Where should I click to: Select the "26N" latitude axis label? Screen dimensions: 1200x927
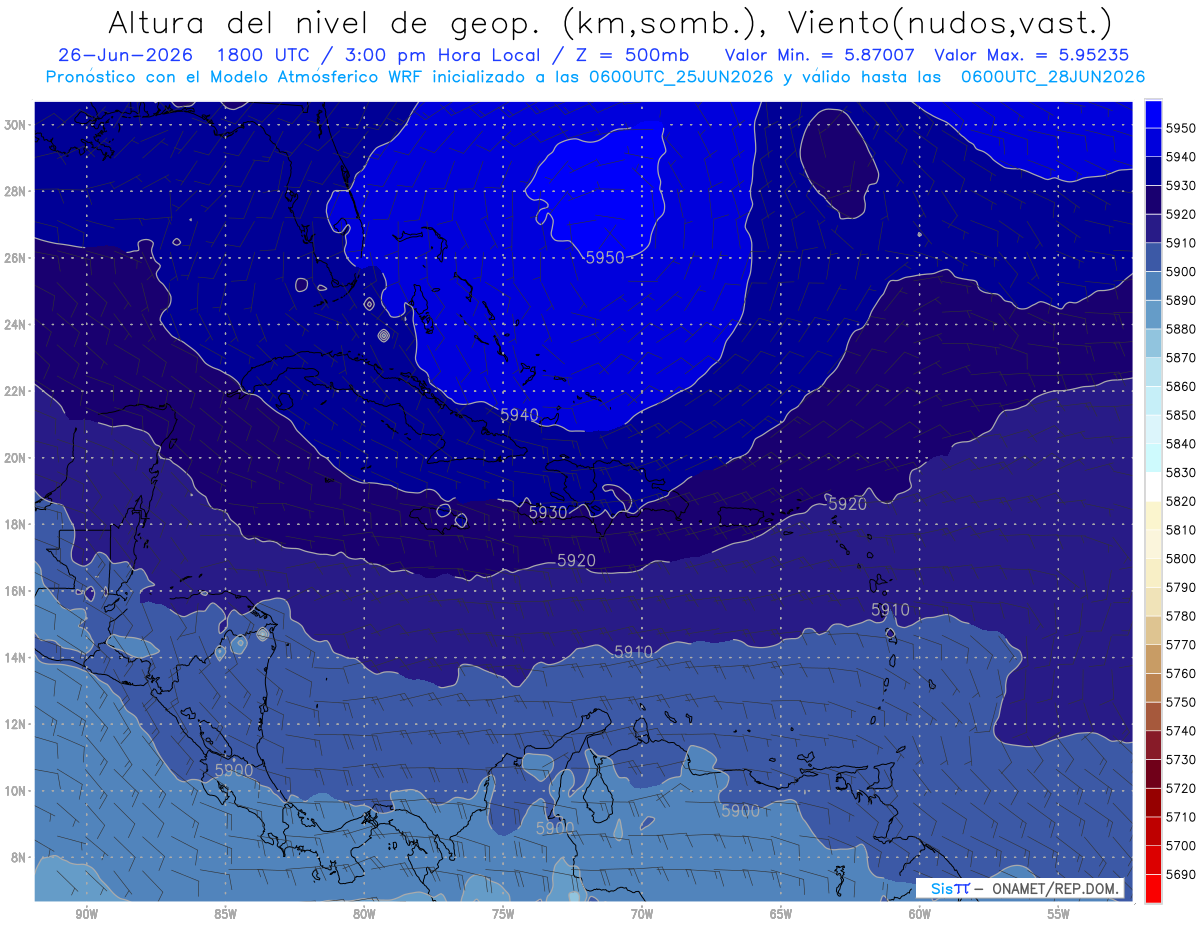17,258
